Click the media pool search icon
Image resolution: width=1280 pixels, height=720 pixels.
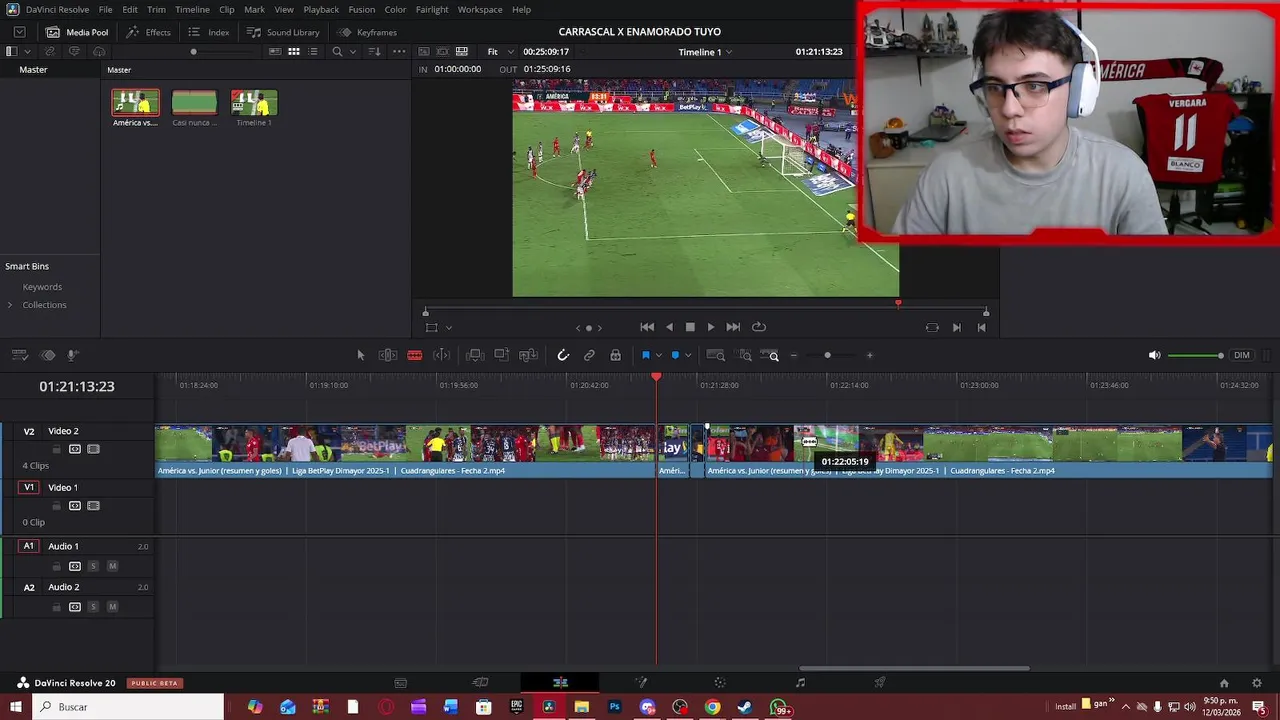[337, 51]
